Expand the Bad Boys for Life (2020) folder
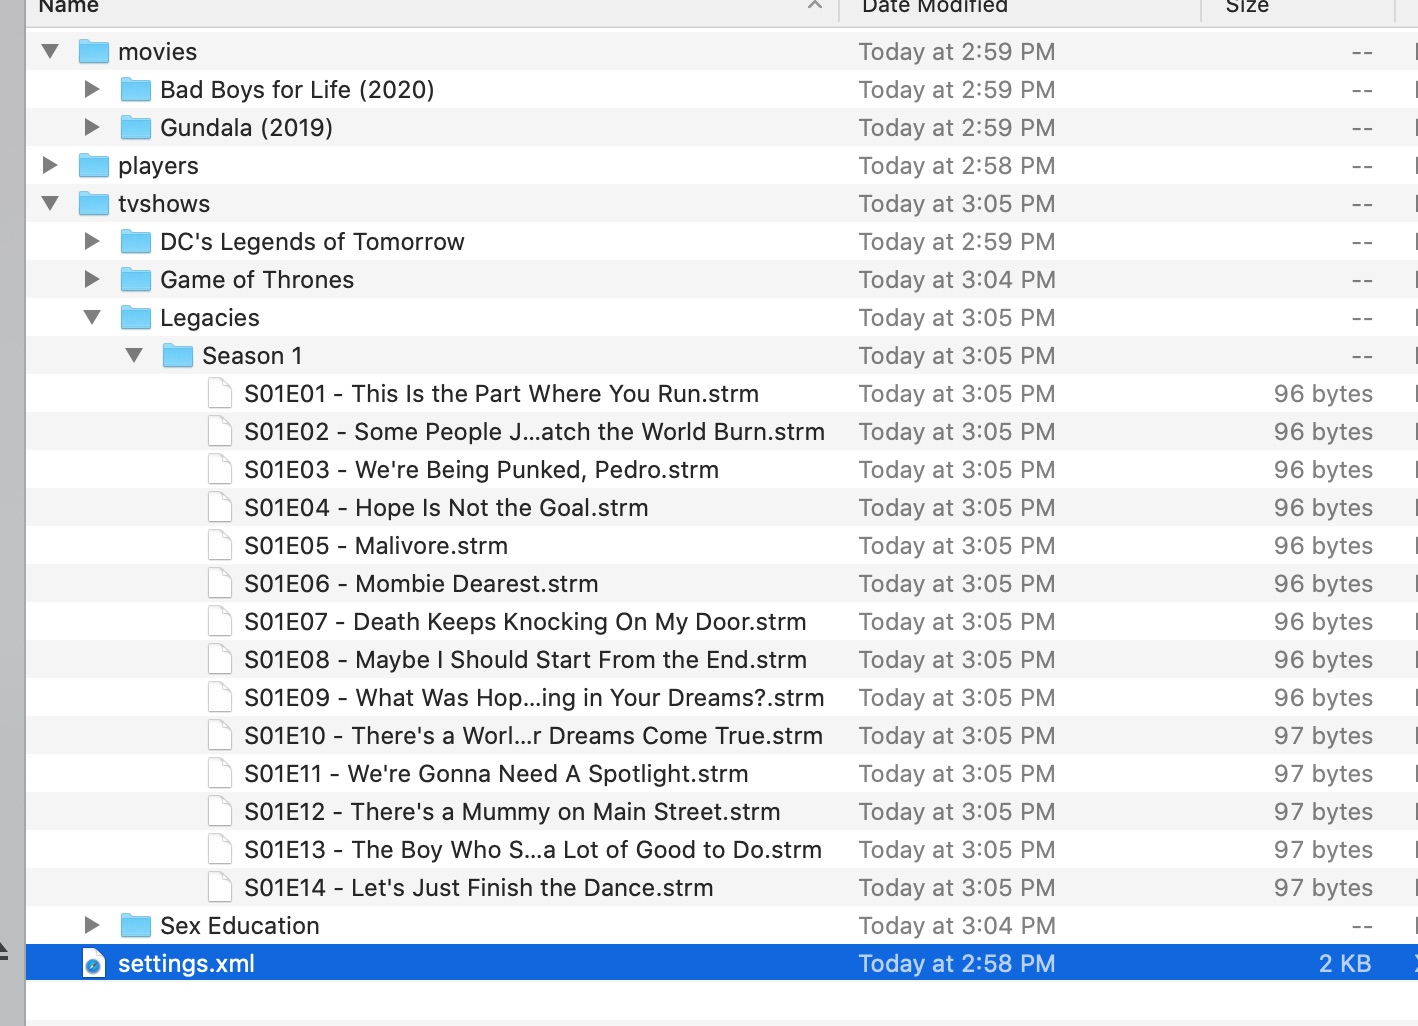The image size is (1418, 1026). pos(92,89)
